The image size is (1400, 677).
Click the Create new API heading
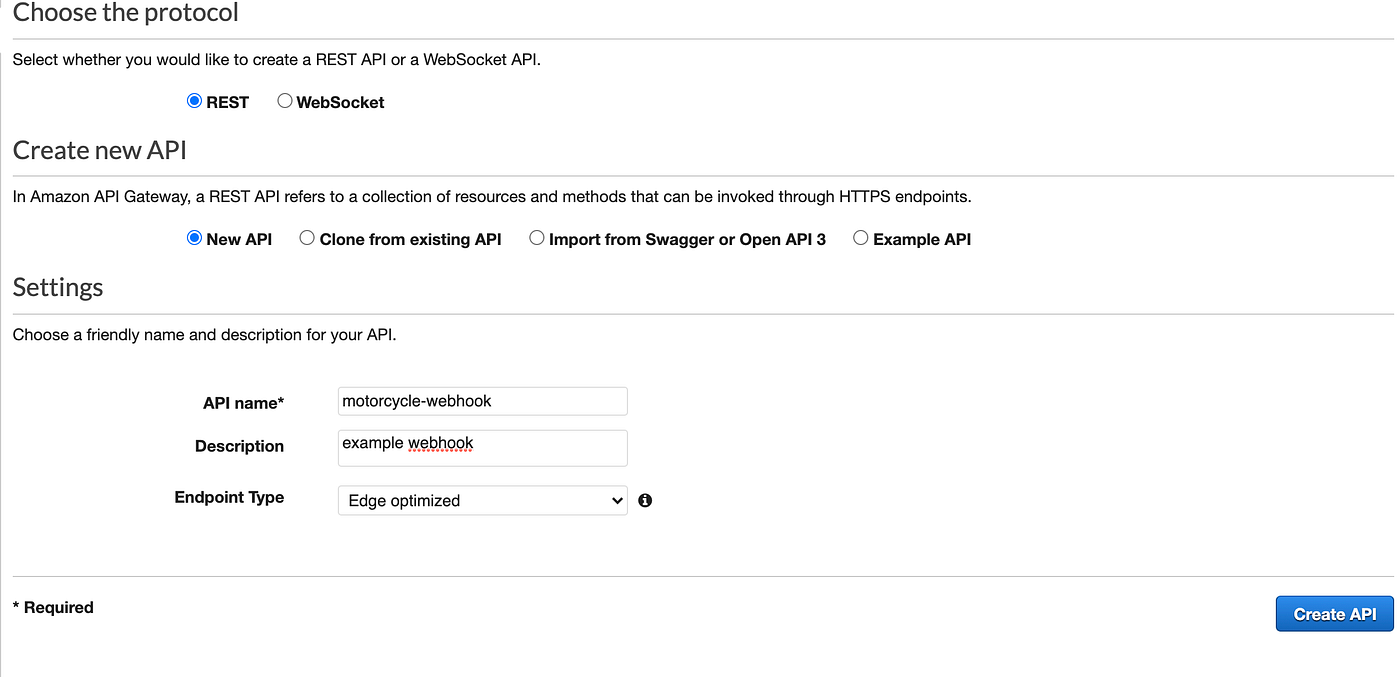[x=99, y=150]
